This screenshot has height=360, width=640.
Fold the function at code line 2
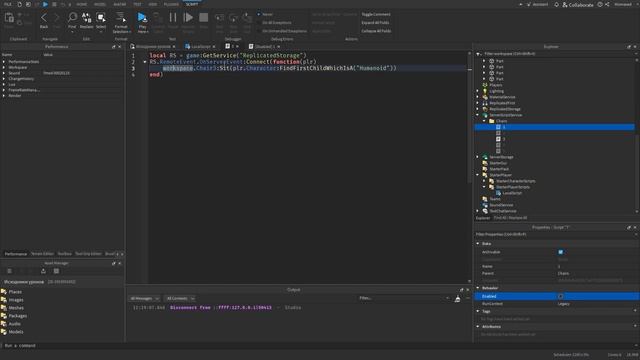pyautogui.click(x=144, y=62)
